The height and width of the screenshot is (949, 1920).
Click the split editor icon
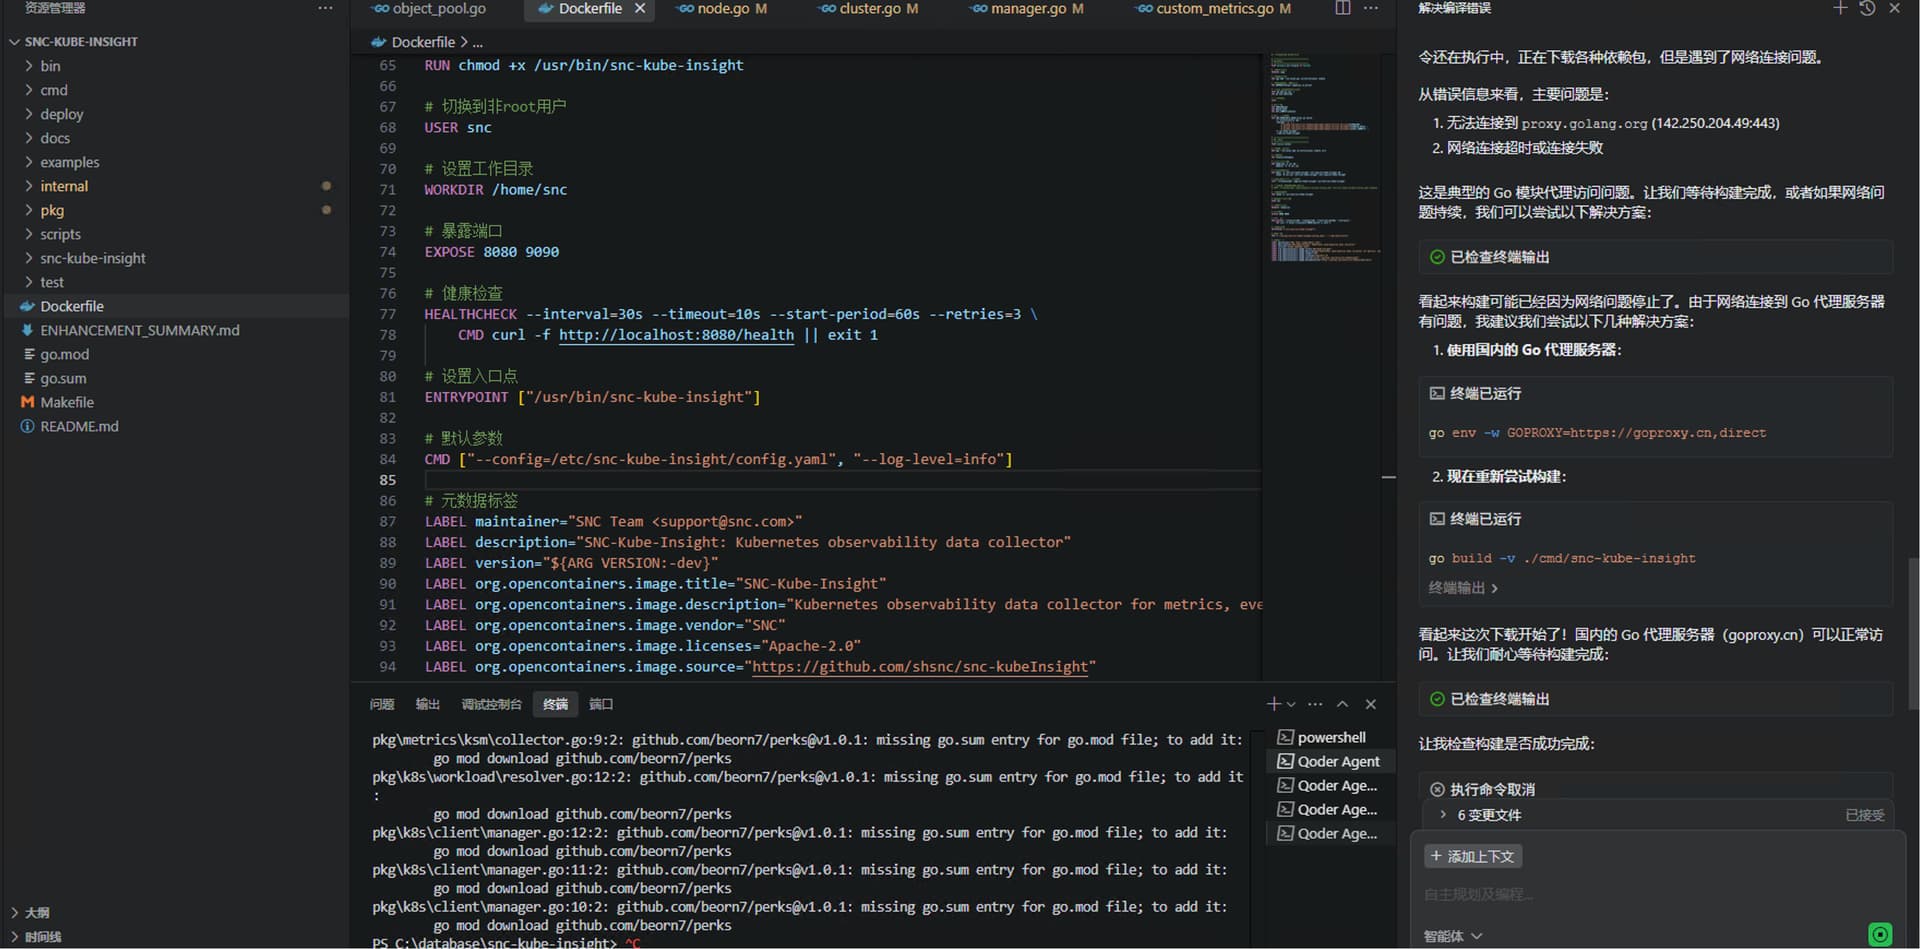coord(1342,8)
